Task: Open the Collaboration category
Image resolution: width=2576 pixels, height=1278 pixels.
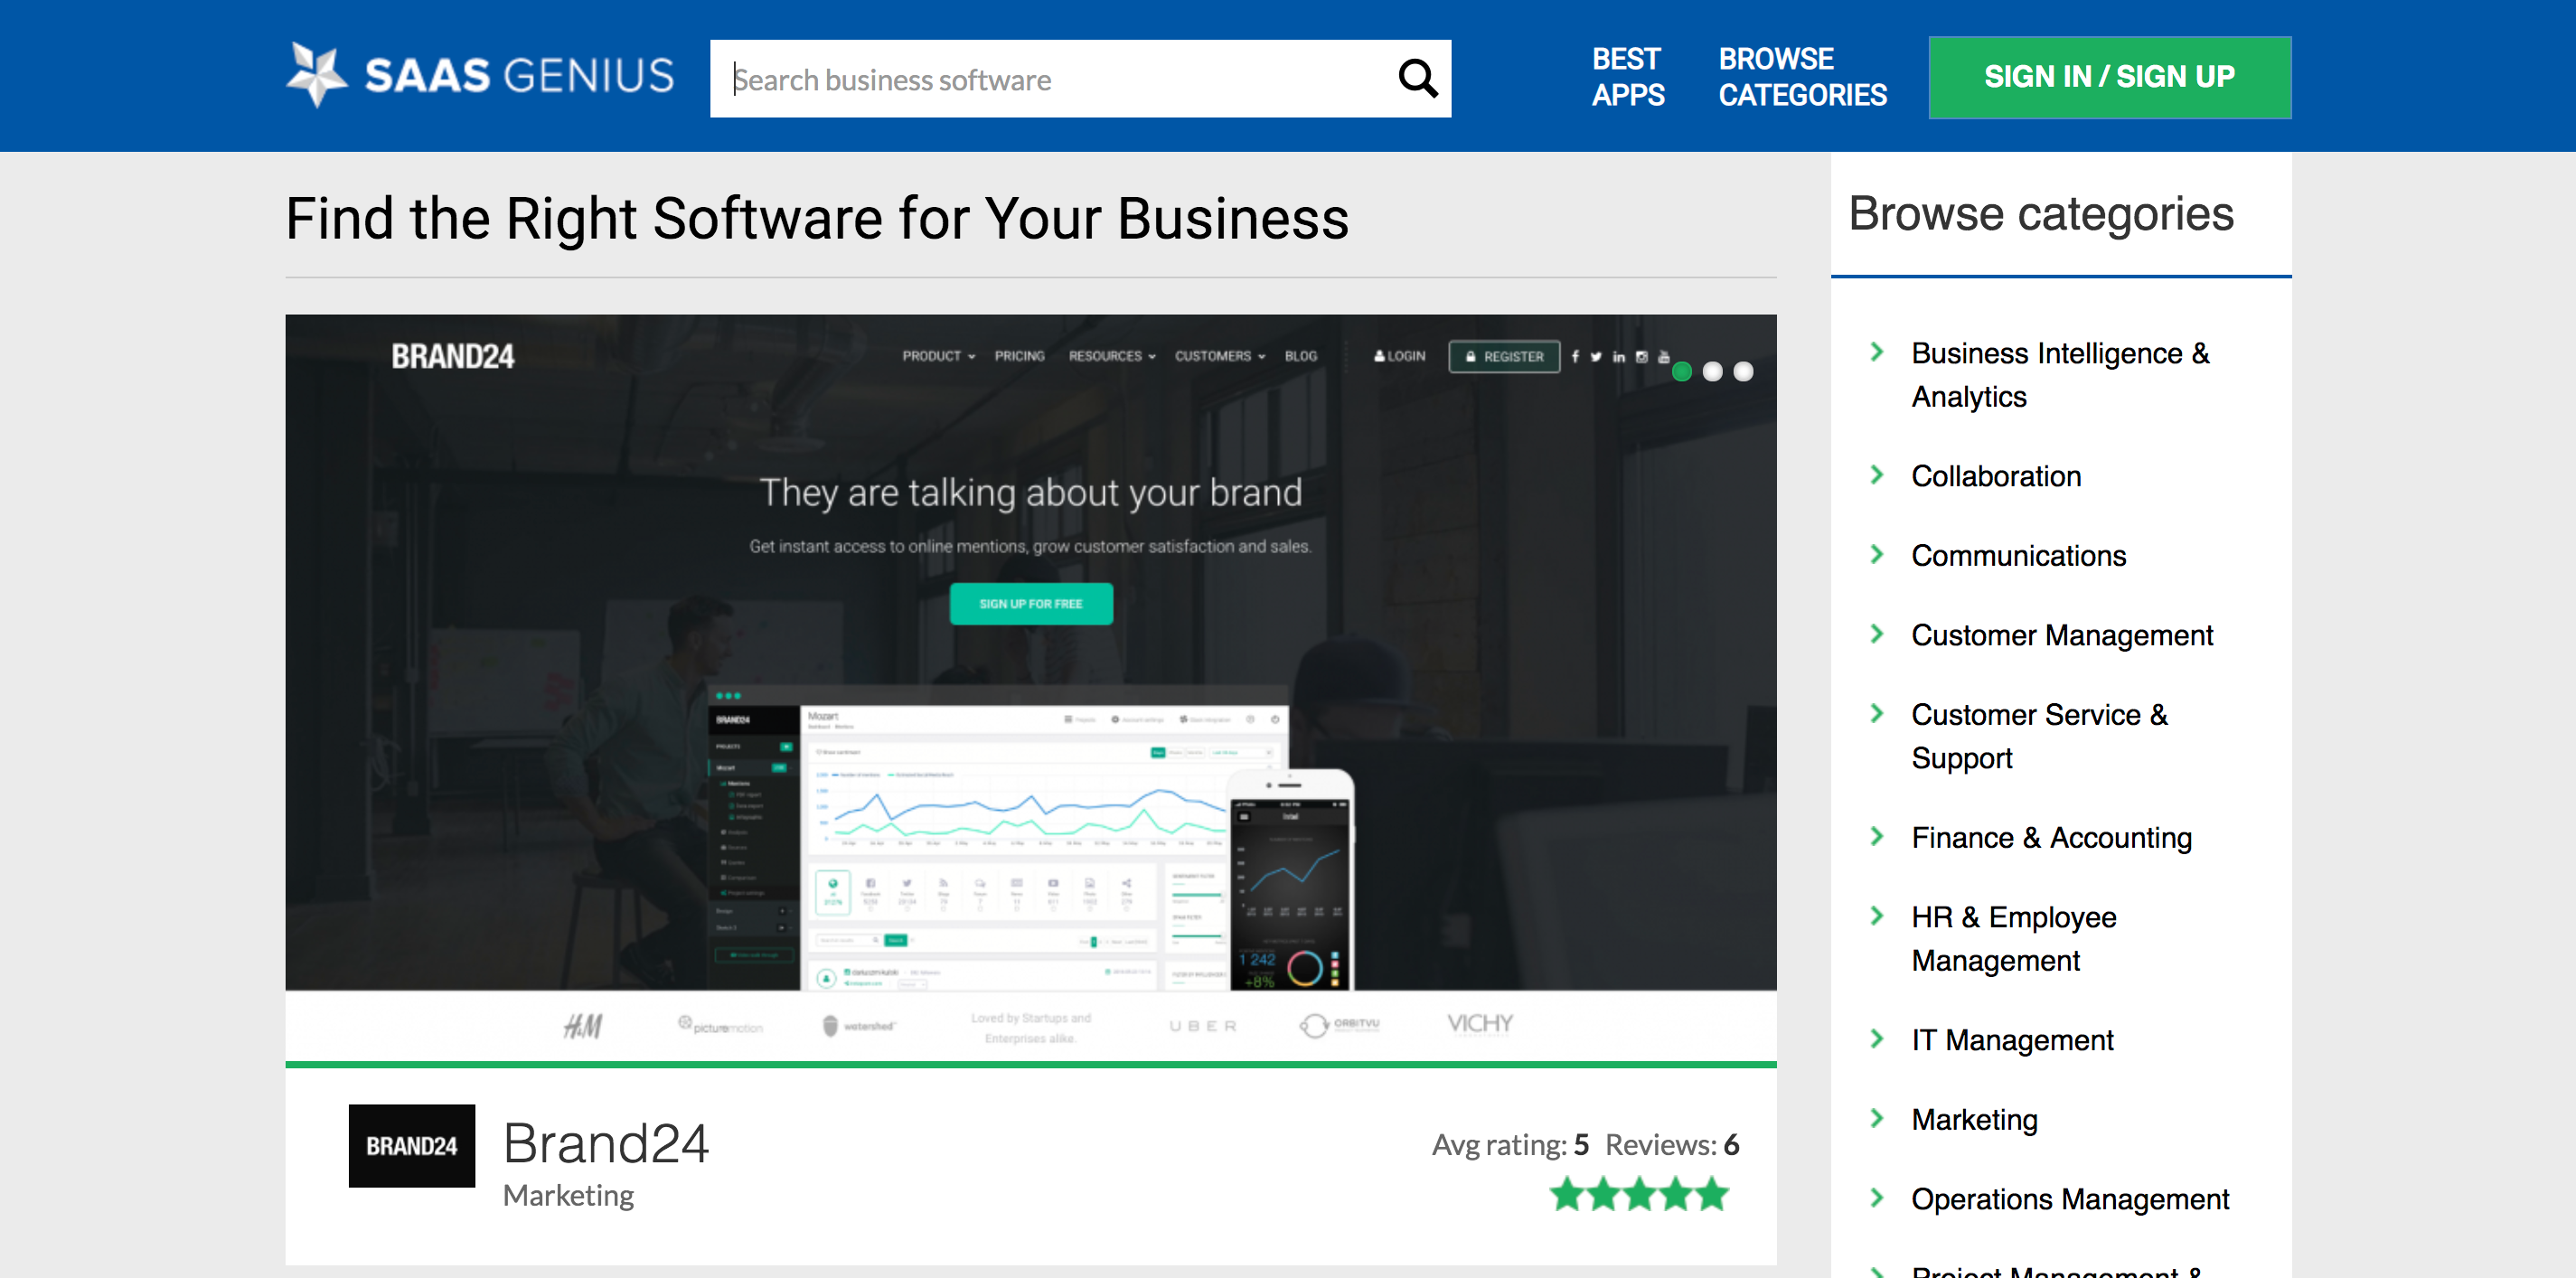Action: (x=1996, y=476)
